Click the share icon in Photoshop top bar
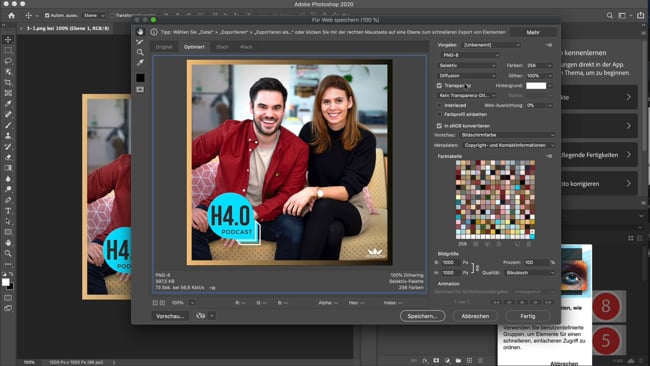650x366 pixels. coord(641,15)
